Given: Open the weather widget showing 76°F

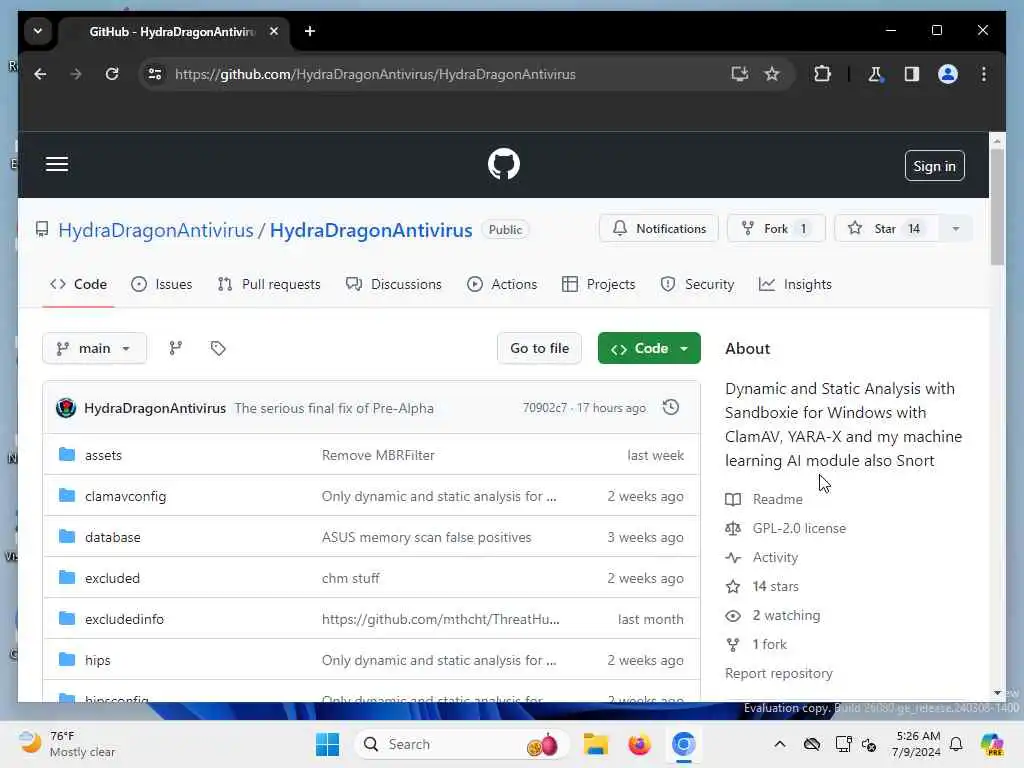Looking at the screenshot, I should tap(66, 744).
